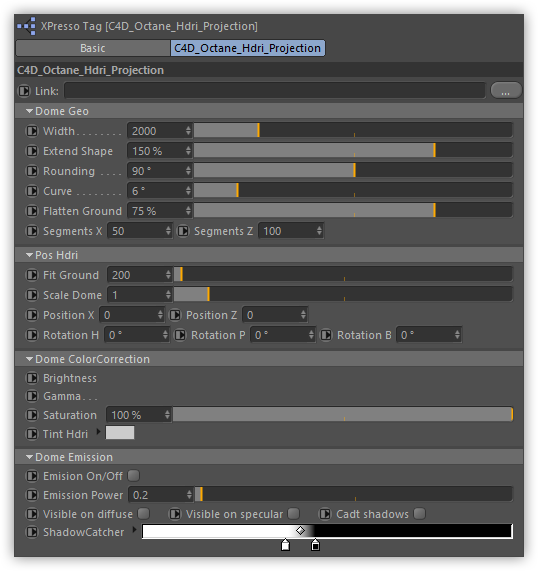Click the Link input field
The height and width of the screenshot is (571, 538).
pyautogui.click(x=275, y=91)
